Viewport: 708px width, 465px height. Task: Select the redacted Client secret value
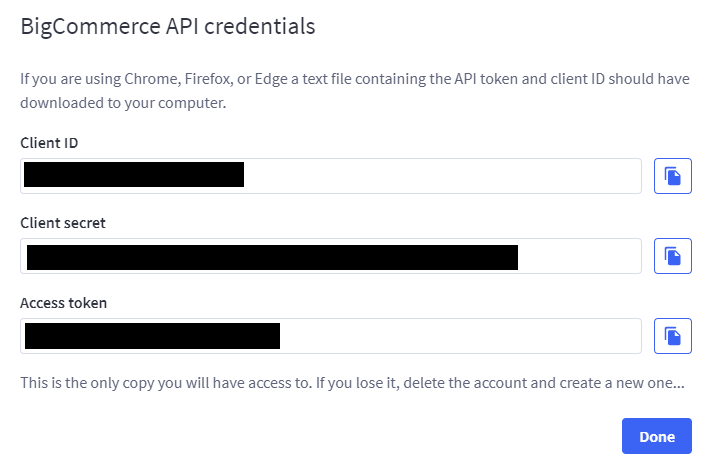(272, 257)
